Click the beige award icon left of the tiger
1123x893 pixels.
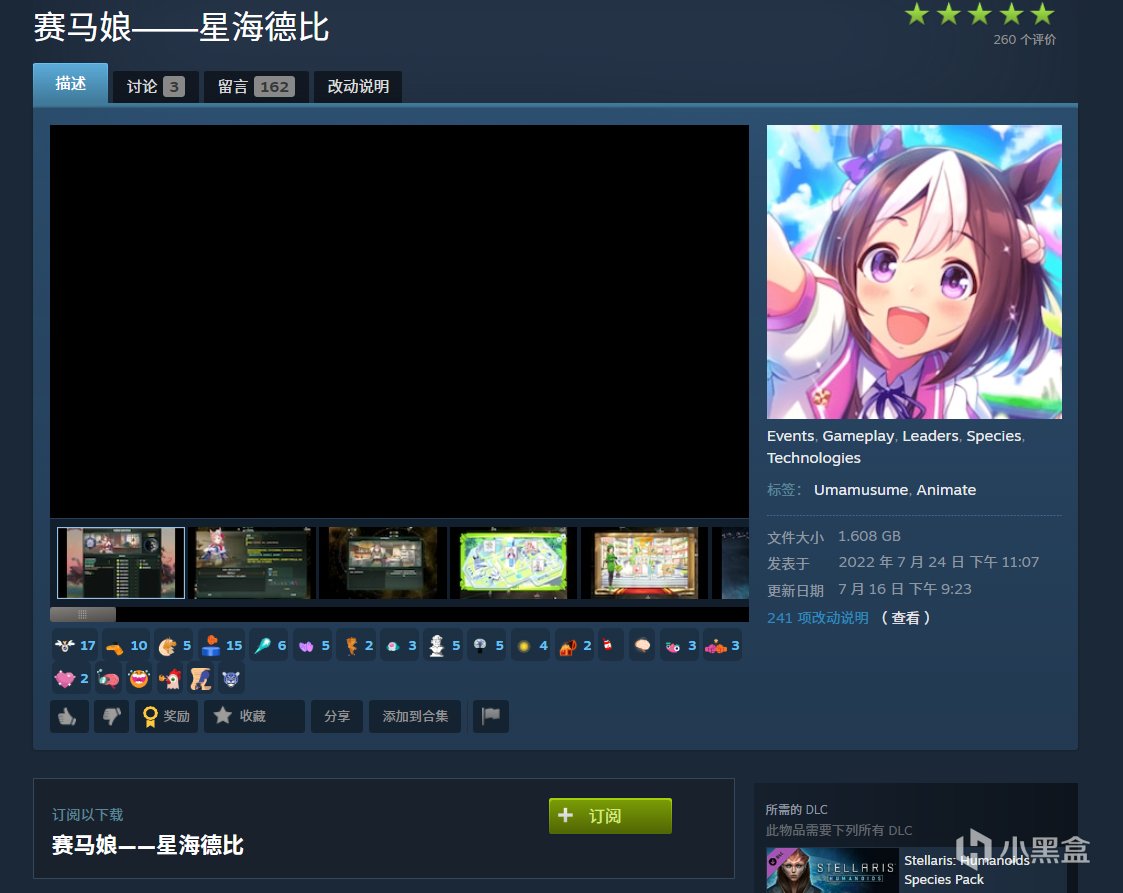[201, 677]
